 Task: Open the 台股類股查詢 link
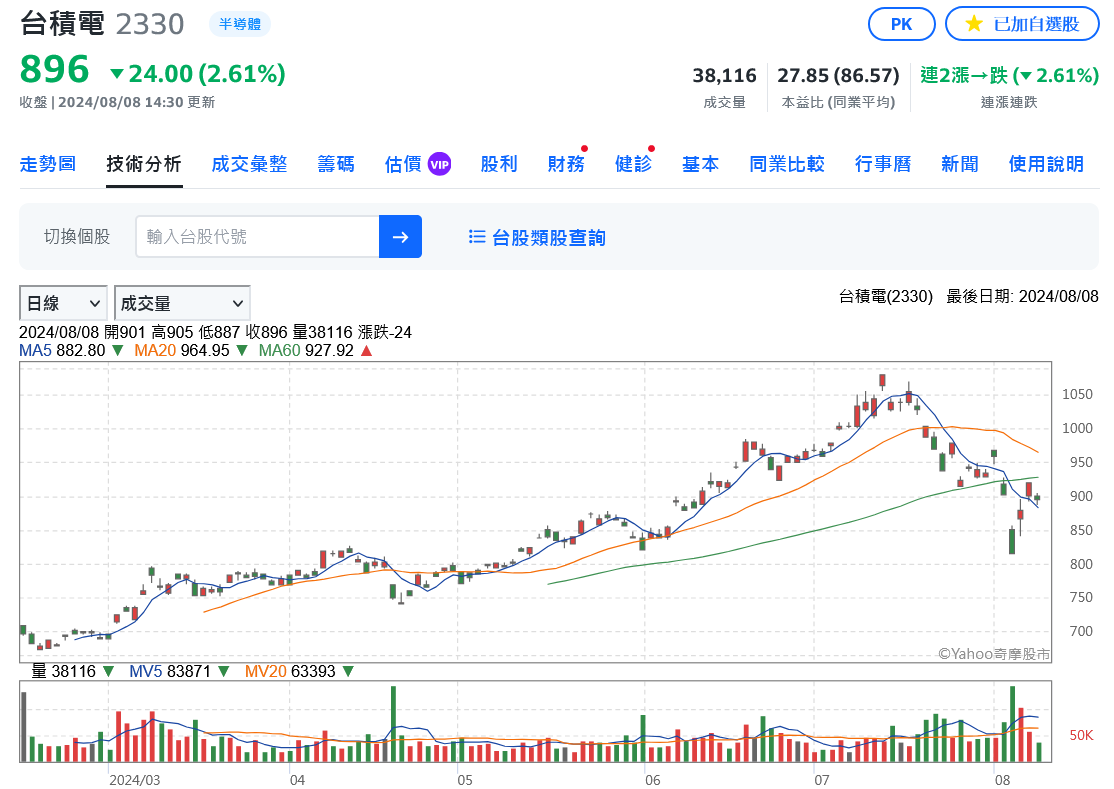548,237
